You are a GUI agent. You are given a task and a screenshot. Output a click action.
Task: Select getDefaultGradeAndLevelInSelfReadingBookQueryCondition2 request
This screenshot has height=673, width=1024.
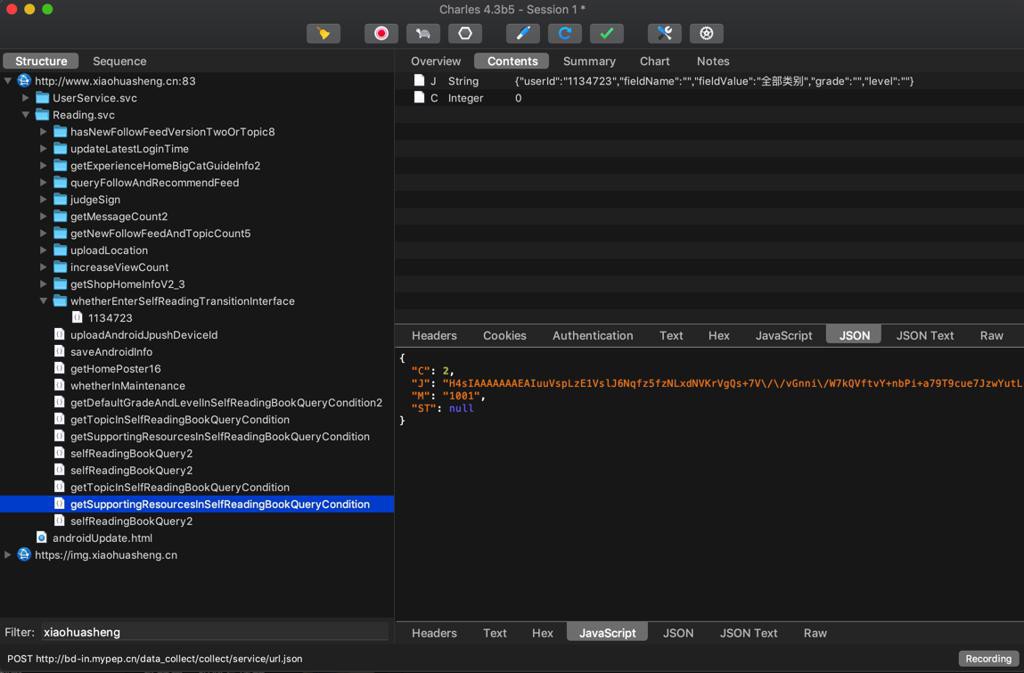point(226,403)
